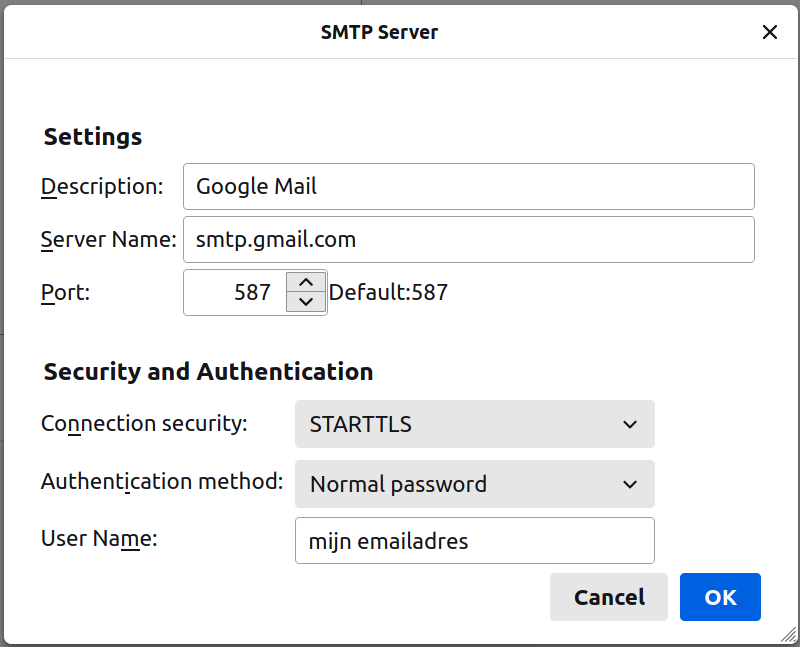Click the User Name input field

(474, 540)
